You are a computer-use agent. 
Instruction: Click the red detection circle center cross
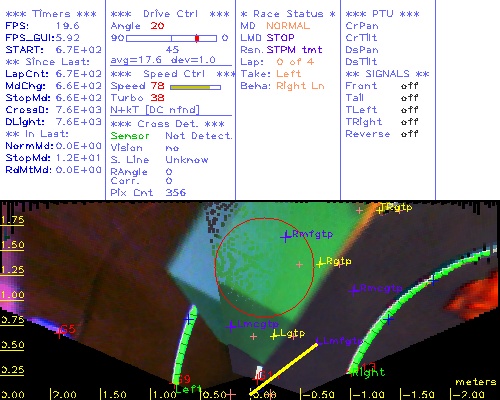point(299,265)
